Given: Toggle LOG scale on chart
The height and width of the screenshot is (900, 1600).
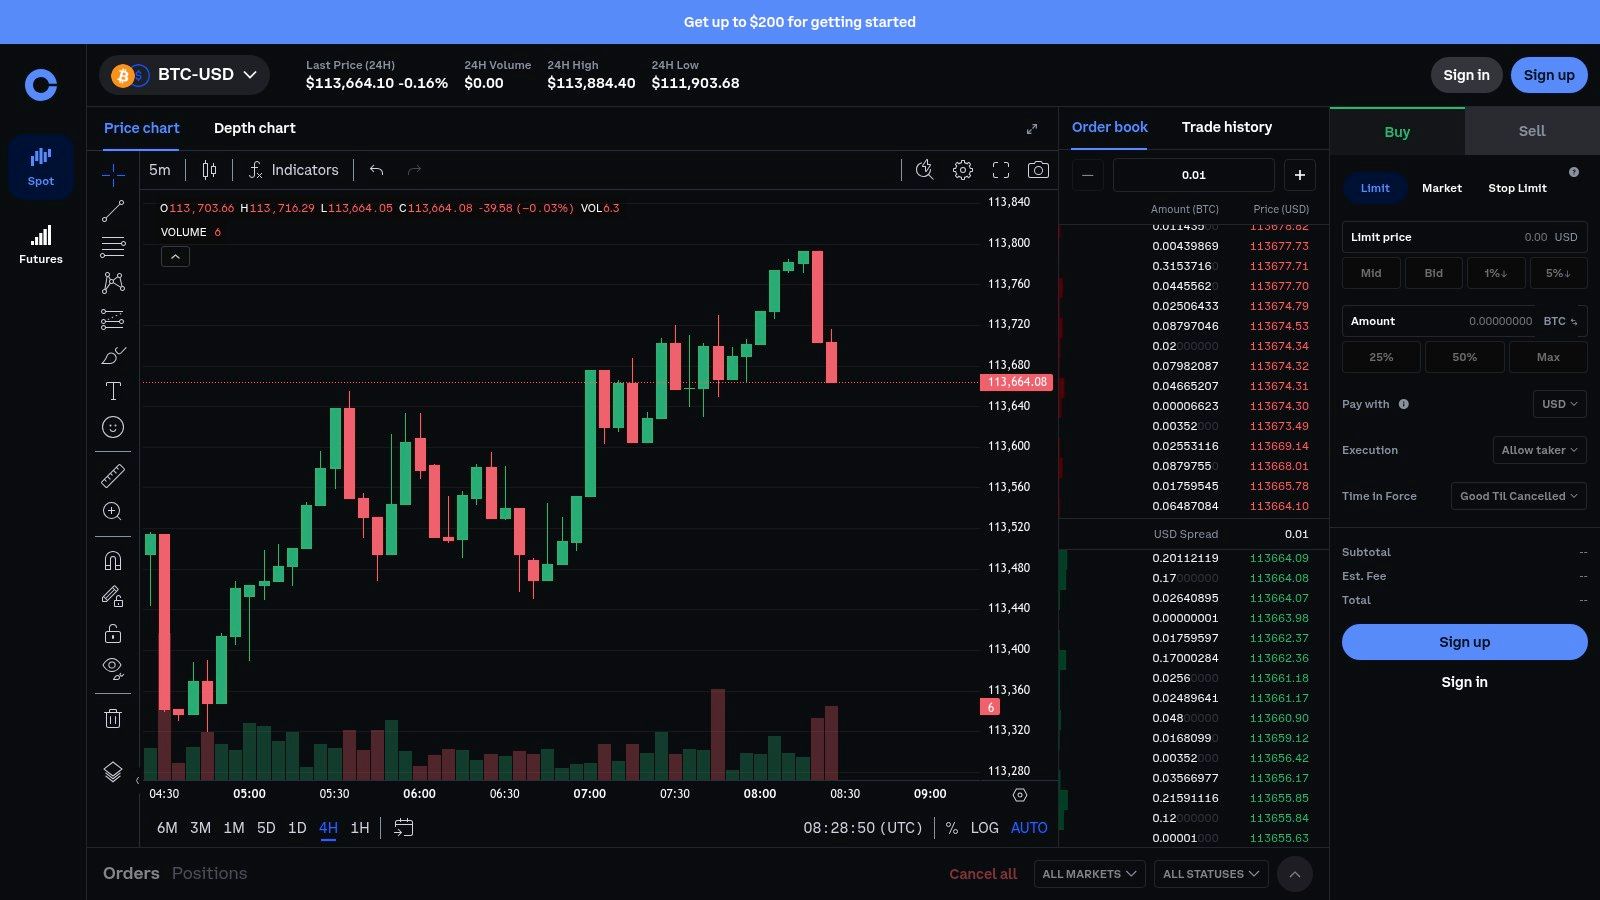Looking at the screenshot, I should (x=984, y=828).
